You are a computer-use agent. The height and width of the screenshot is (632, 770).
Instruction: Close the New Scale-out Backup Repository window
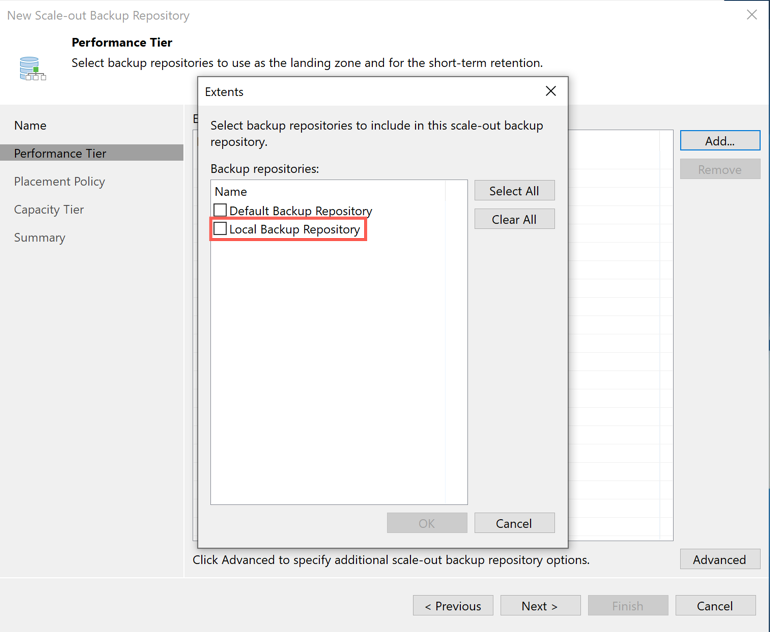751,15
